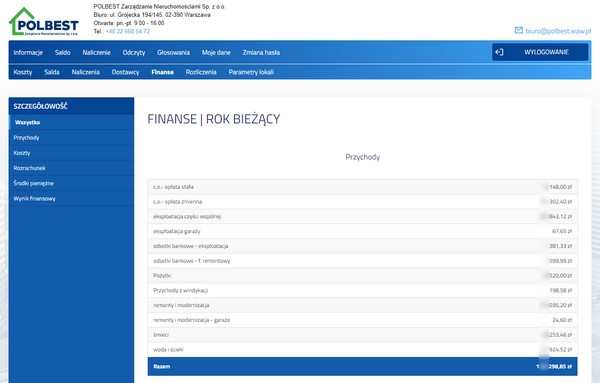Image resolution: width=600 pixels, height=383 pixels.
Task: Click the 24,60 zł amount
Action: pos(562,320)
